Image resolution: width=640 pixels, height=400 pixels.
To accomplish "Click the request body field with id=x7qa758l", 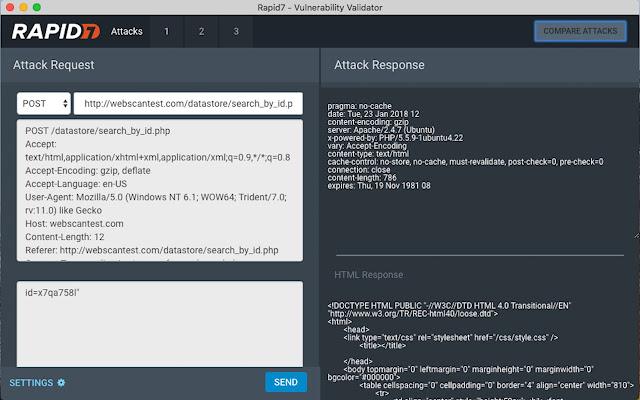I will (x=160, y=324).
